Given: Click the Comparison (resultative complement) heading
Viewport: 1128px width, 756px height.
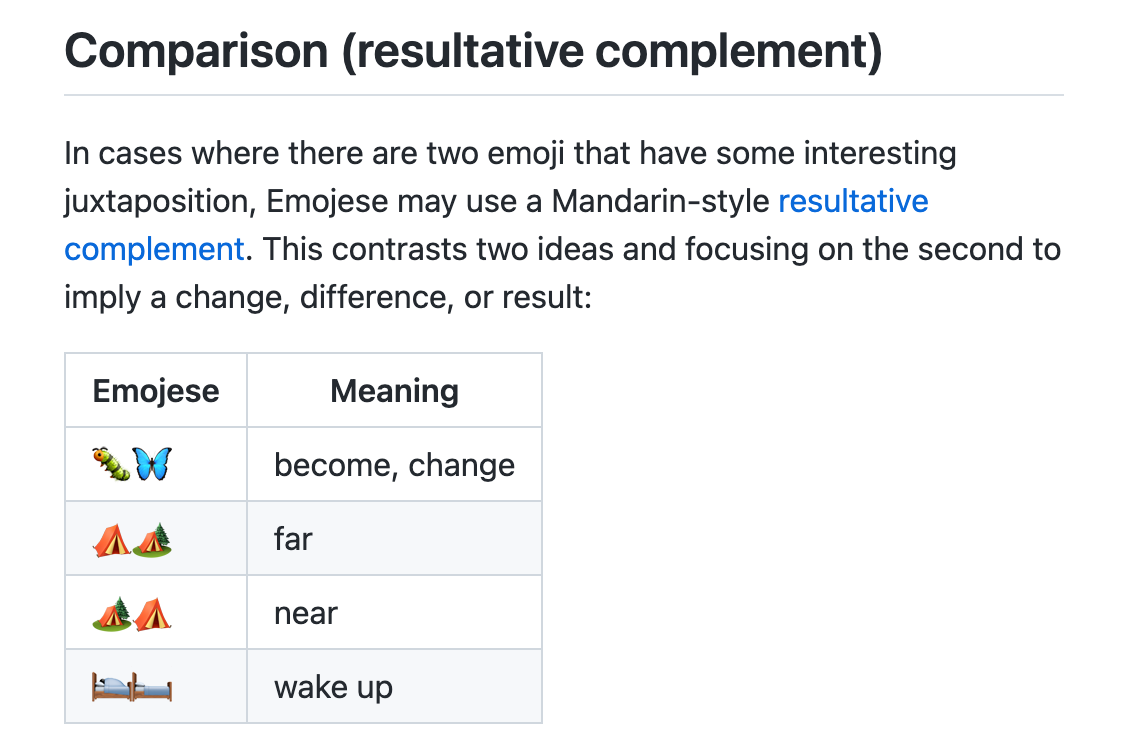Looking at the screenshot, I should point(473,52).
